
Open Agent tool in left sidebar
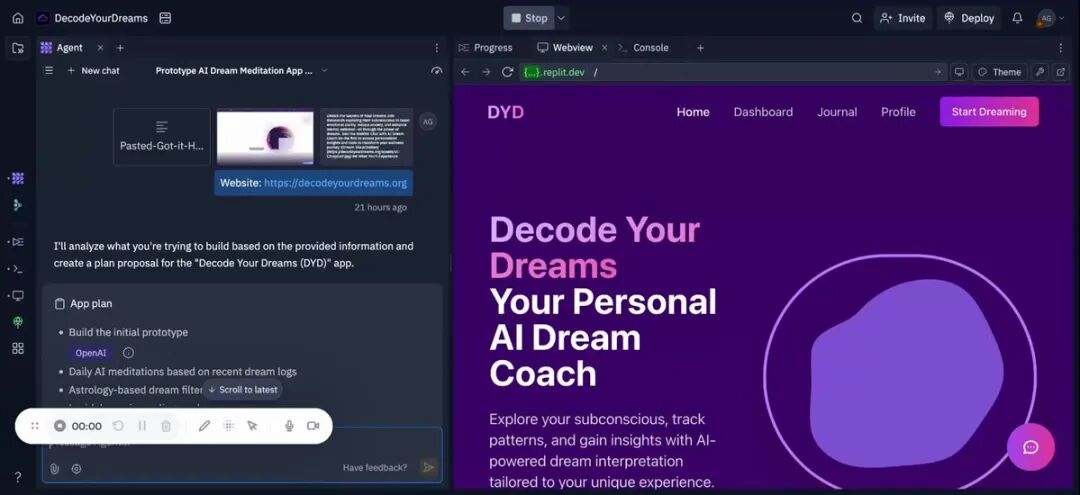pos(18,178)
